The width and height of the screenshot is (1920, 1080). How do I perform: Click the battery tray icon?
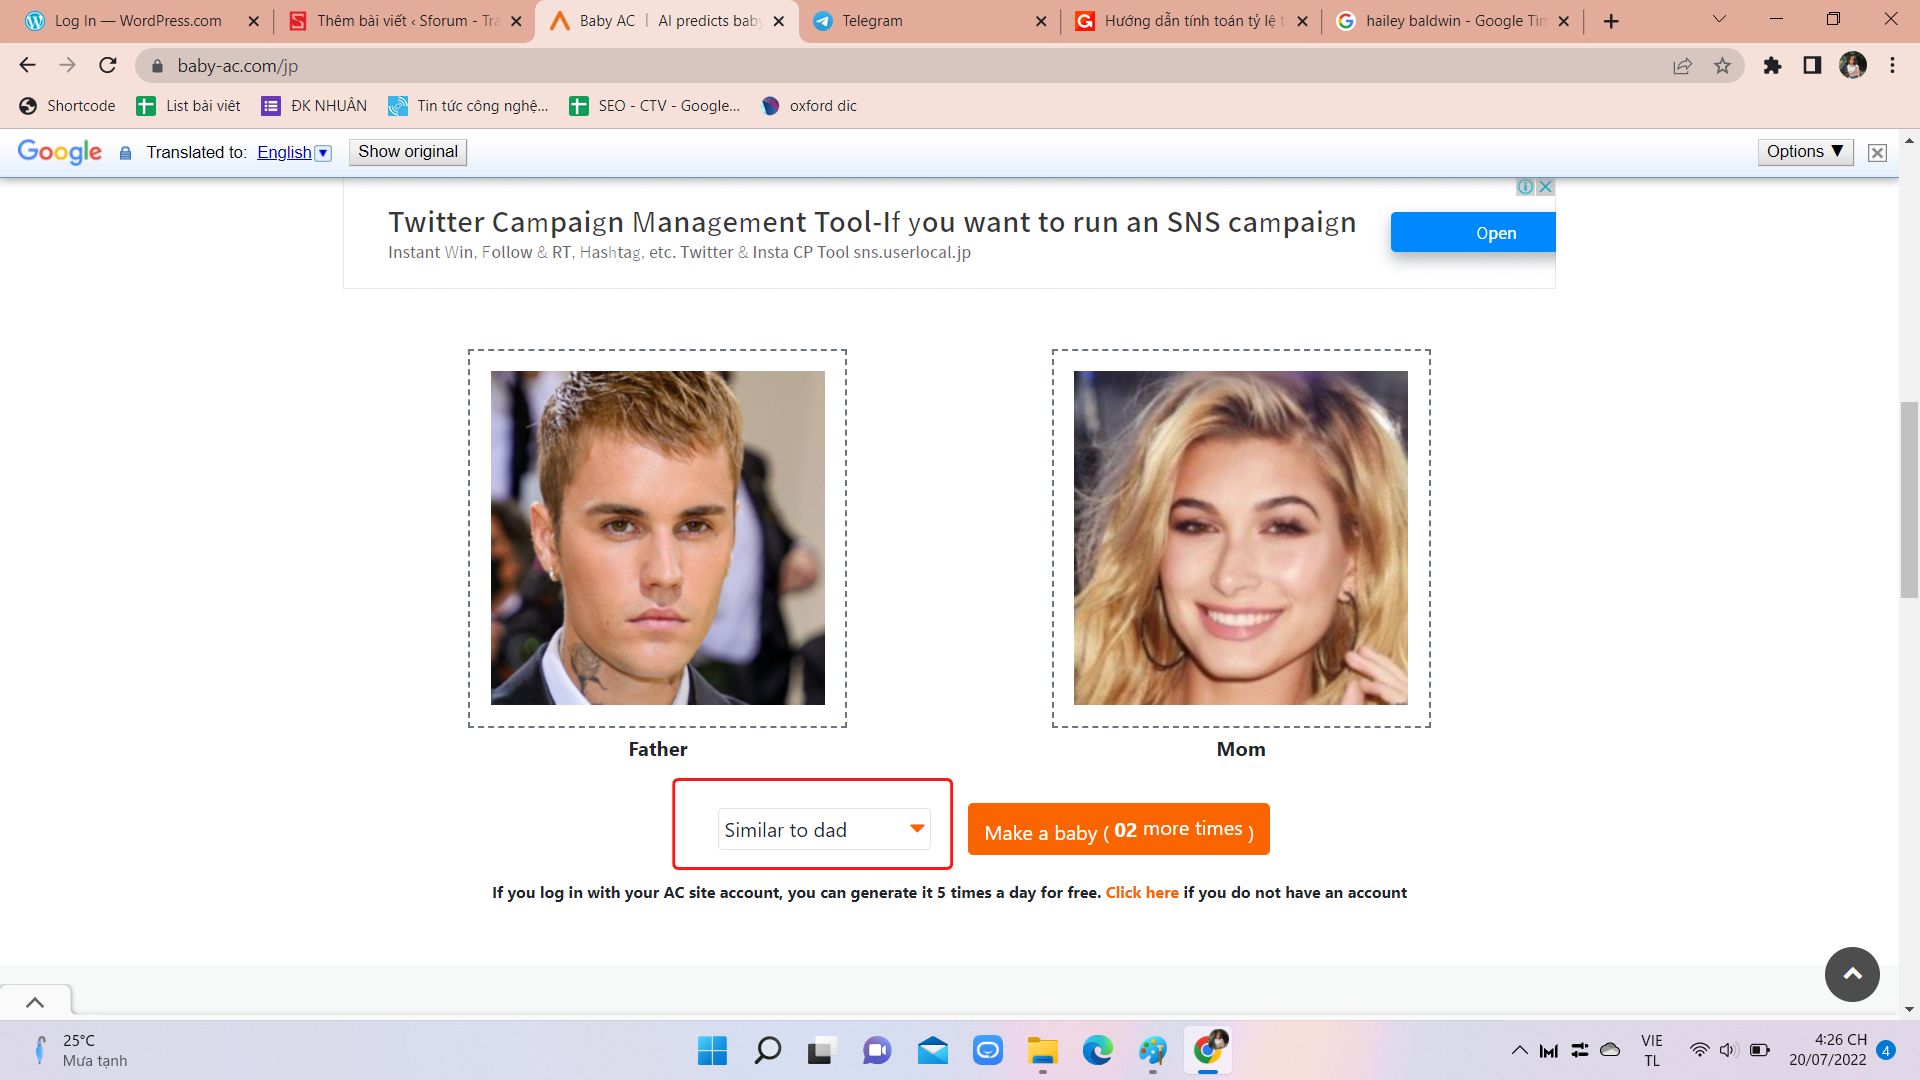[1760, 1050]
